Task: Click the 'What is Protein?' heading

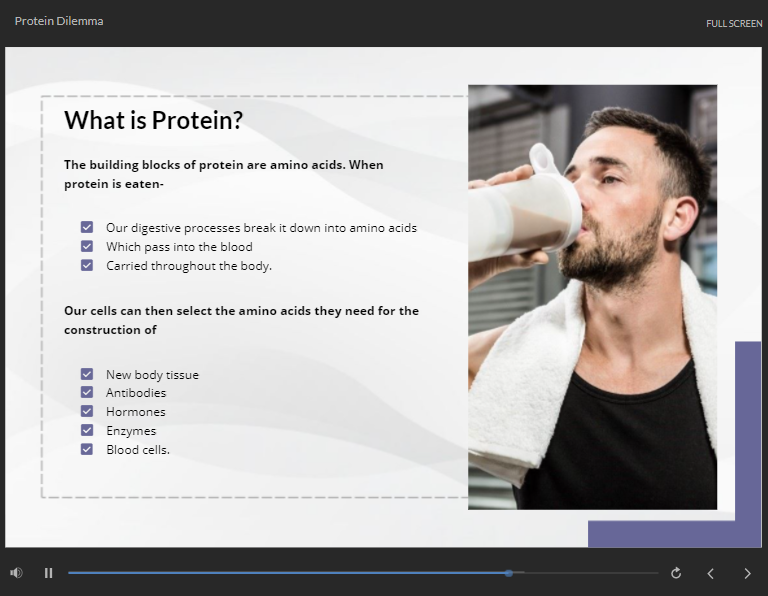Action: (153, 121)
